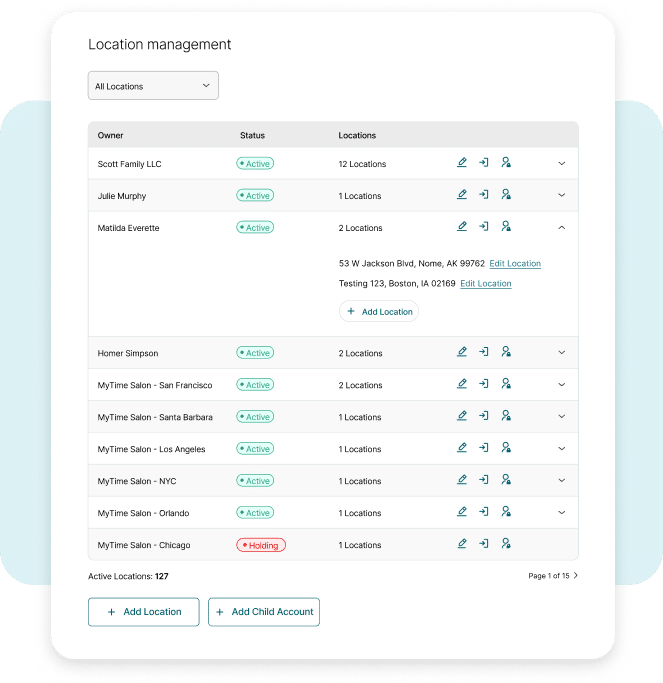
Task: Open user icon for MyTime Salon - Santa Barbara
Action: (x=506, y=416)
